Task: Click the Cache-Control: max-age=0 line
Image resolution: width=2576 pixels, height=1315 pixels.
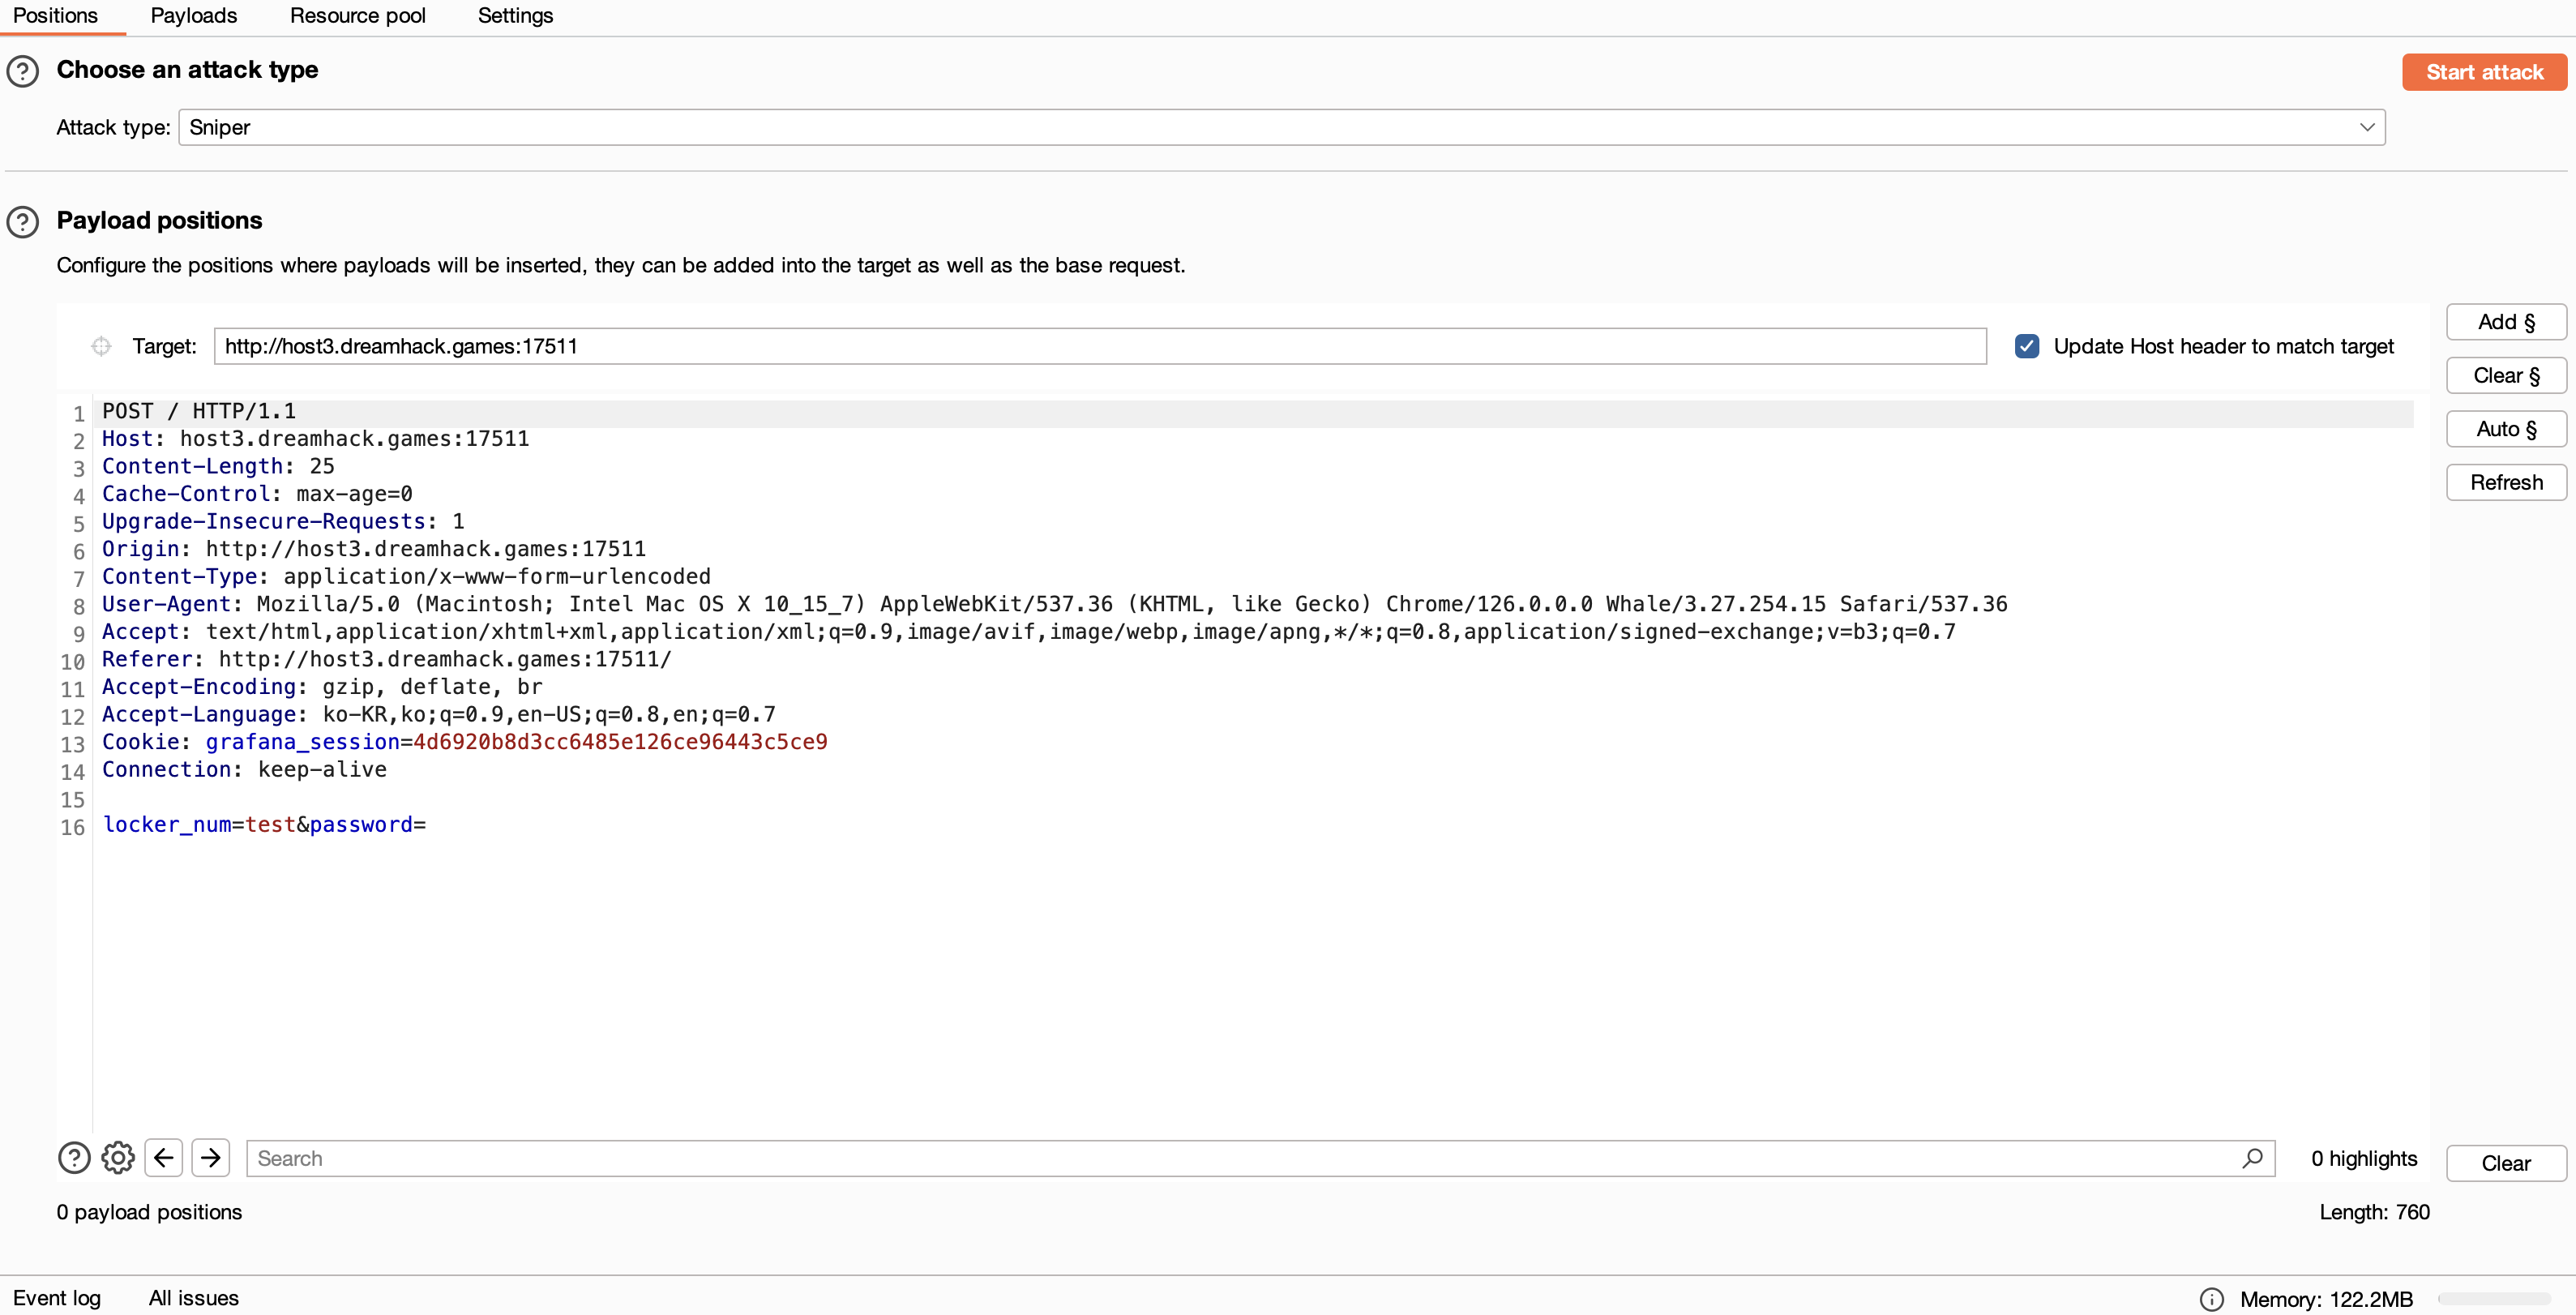Action: [257, 494]
